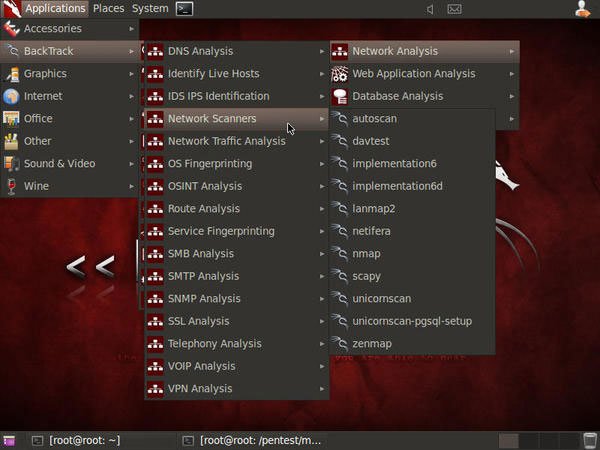Click the VPN Analysis network icon
The image size is (600, 450).
pos(155,389)
